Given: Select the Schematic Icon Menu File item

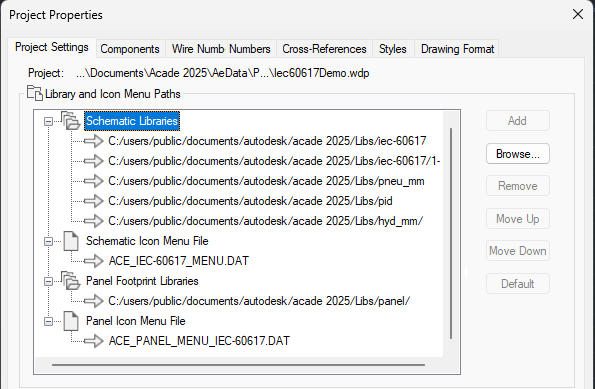Looking at the screenshot, I should tap(147, 241).
